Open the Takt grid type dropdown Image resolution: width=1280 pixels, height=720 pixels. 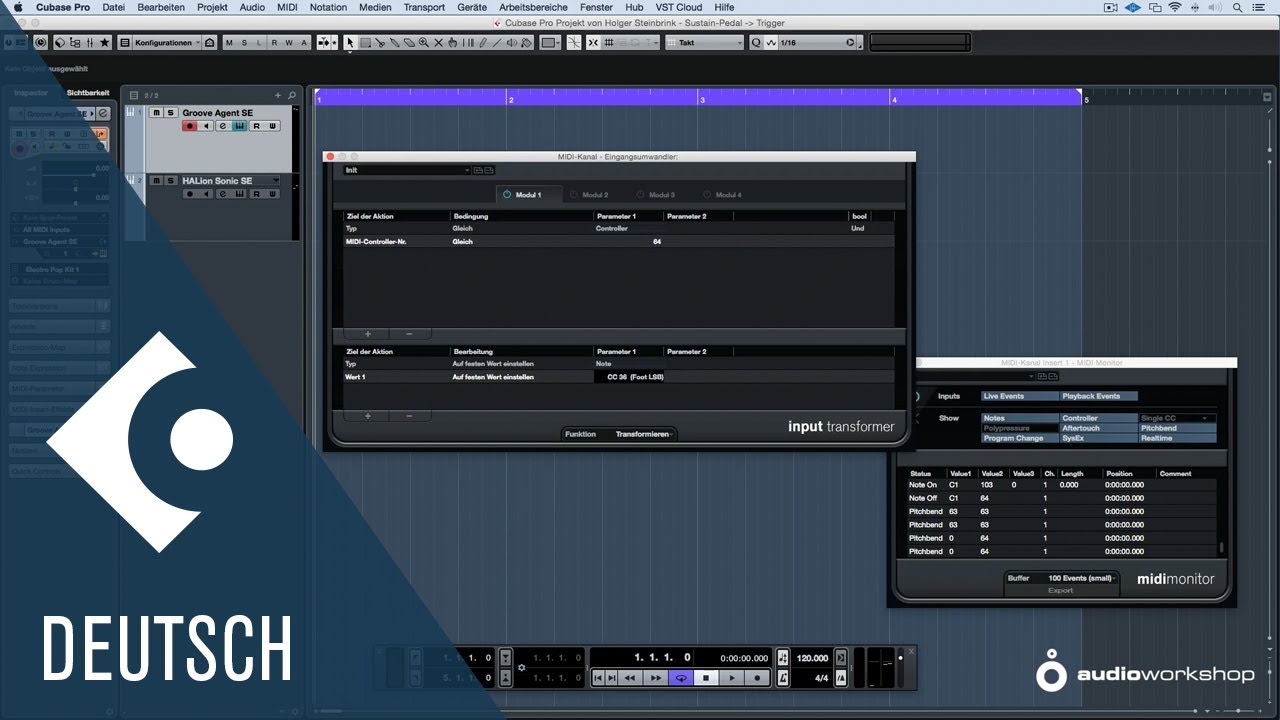[704, 43]
